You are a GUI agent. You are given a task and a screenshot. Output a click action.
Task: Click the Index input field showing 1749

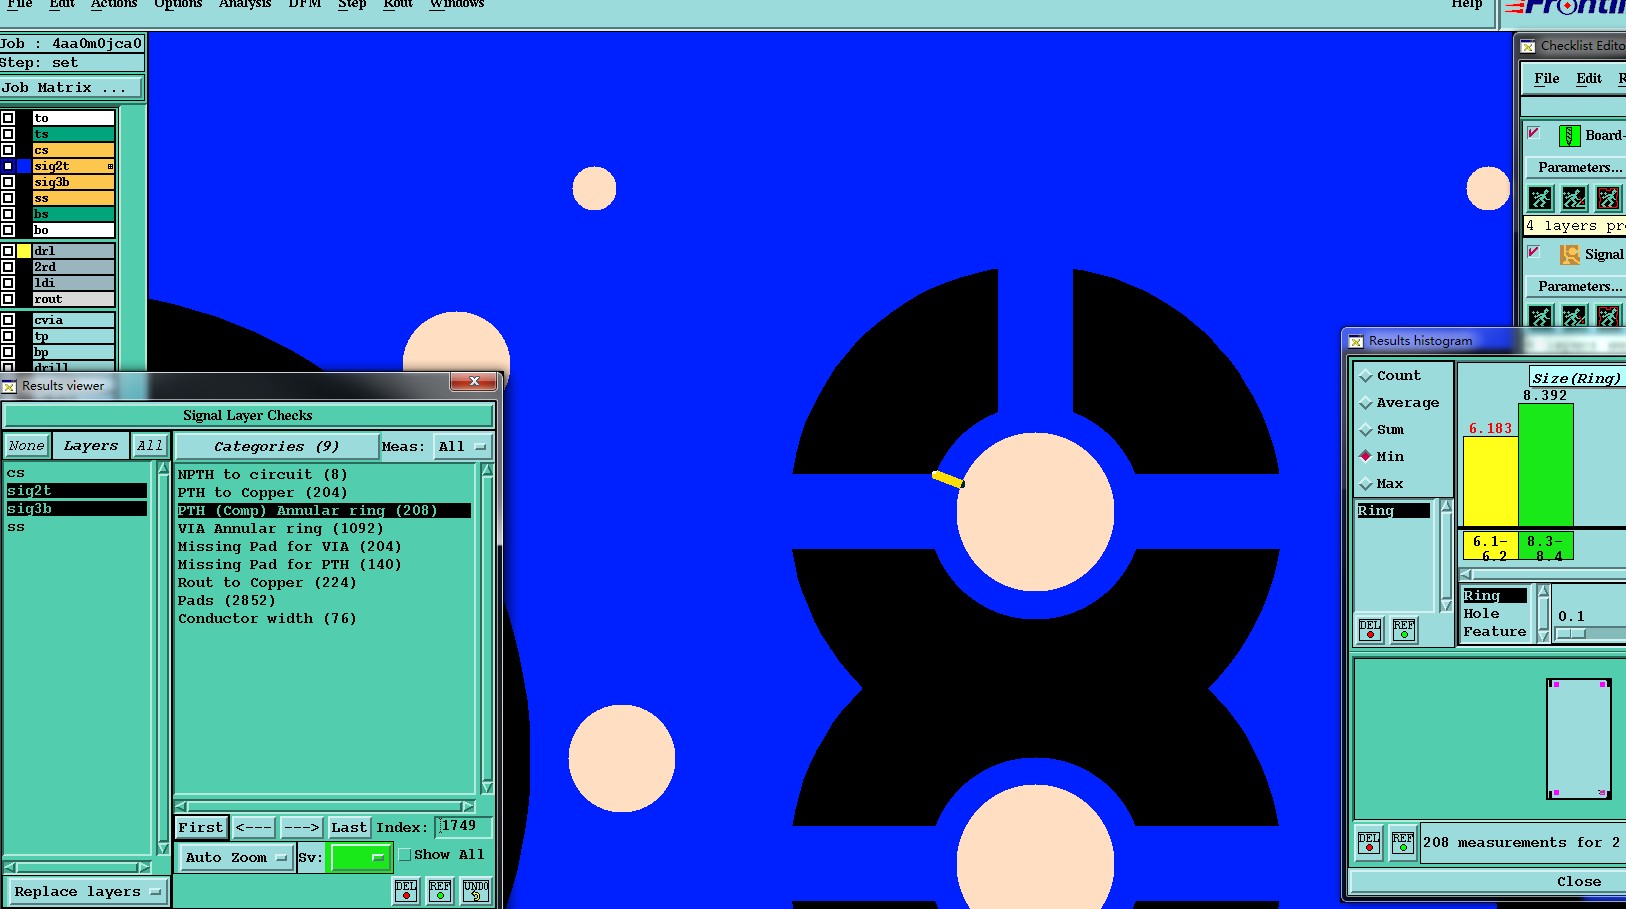tap(465, 827)
